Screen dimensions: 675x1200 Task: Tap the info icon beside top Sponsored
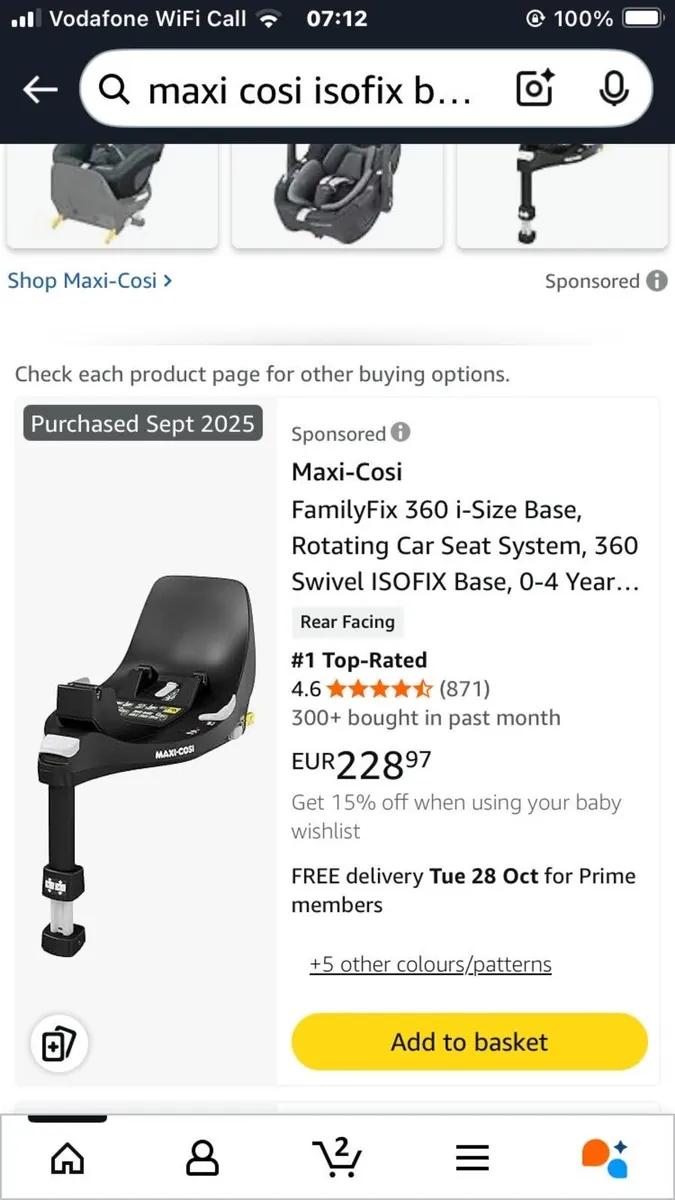[657, 281]
